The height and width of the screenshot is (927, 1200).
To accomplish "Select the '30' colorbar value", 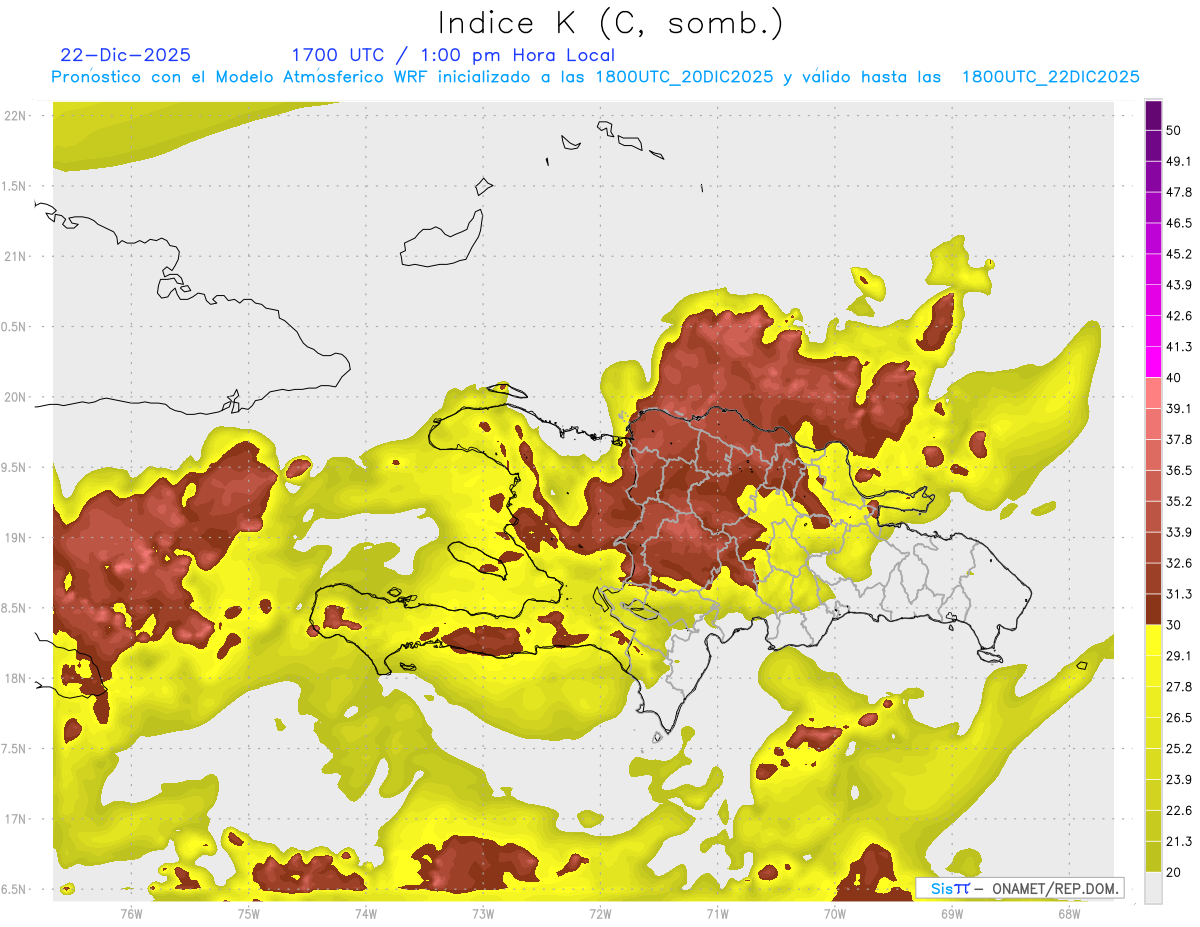I will pyautogui.click(x=1174, y=625).
